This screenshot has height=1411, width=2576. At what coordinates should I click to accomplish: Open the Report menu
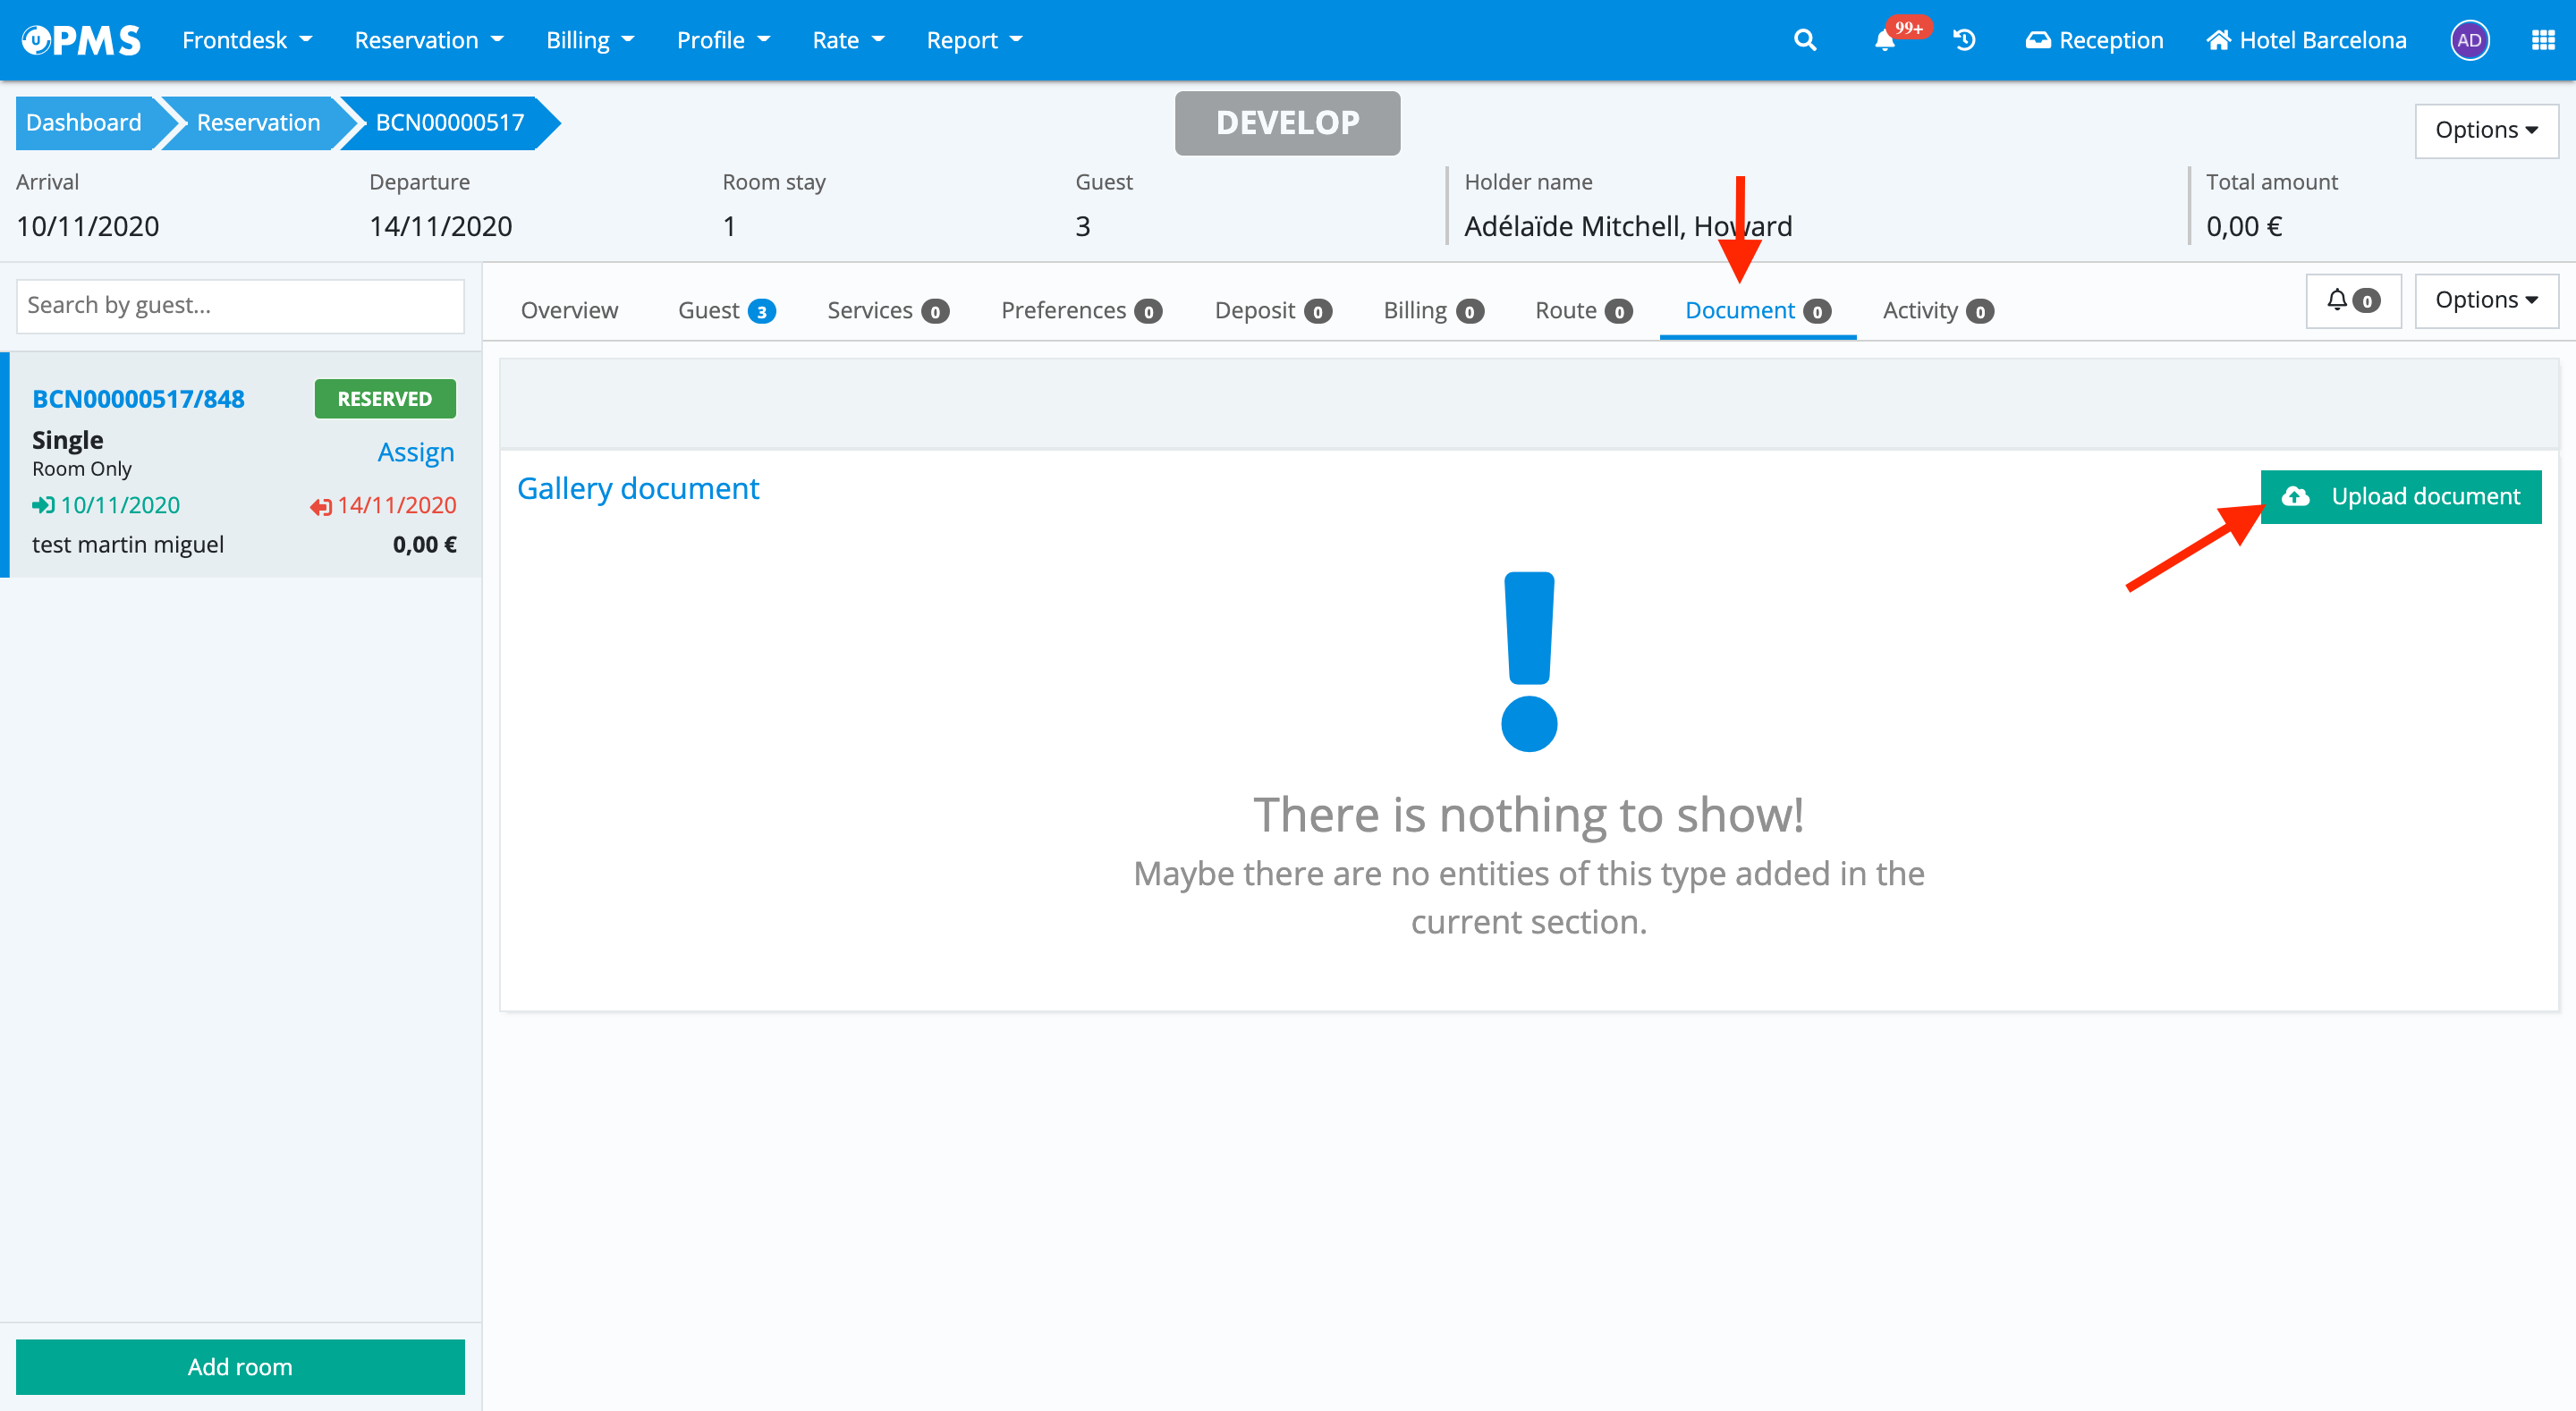click(x=974, y=40)
